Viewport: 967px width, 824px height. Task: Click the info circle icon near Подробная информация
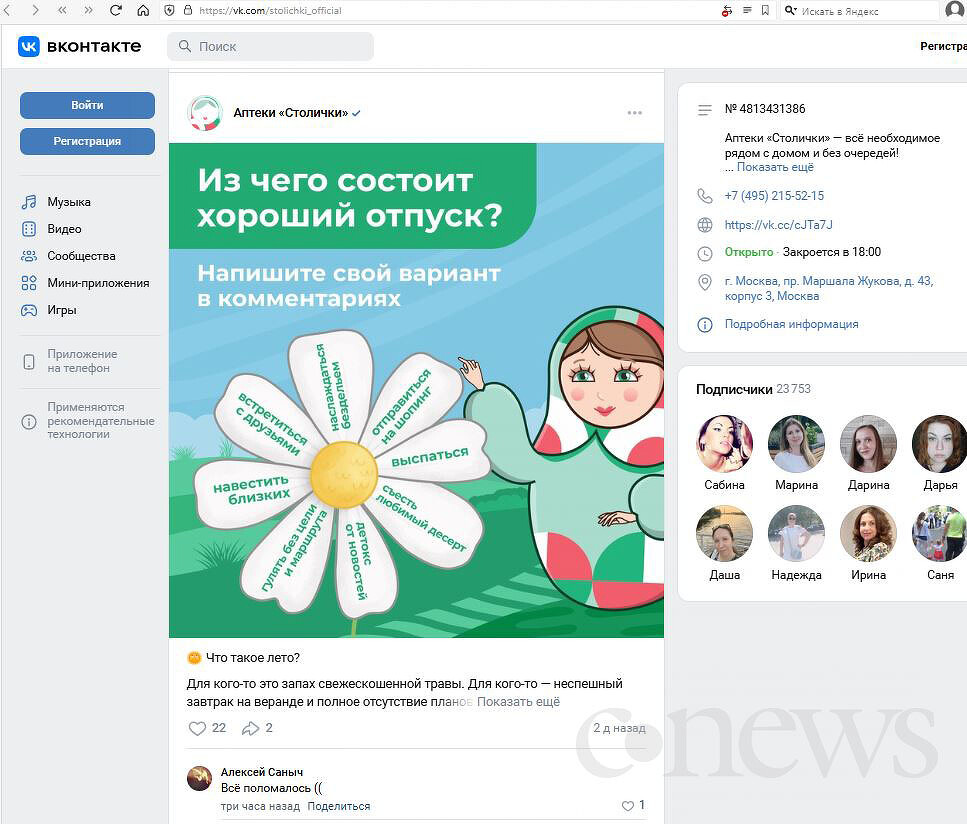[x=704, y=324]
